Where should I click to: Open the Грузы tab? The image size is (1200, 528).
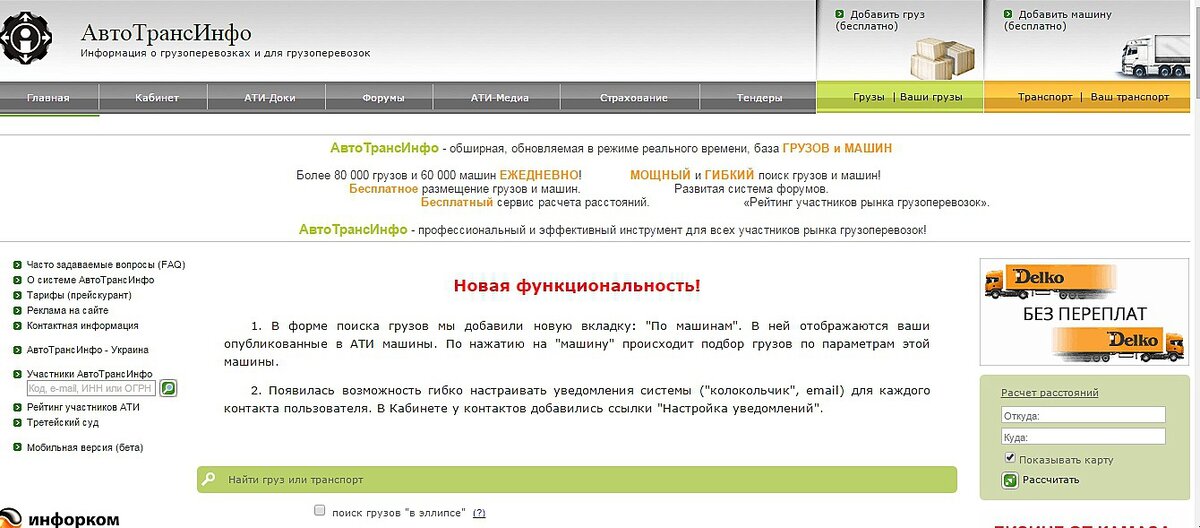click(869, 97)
